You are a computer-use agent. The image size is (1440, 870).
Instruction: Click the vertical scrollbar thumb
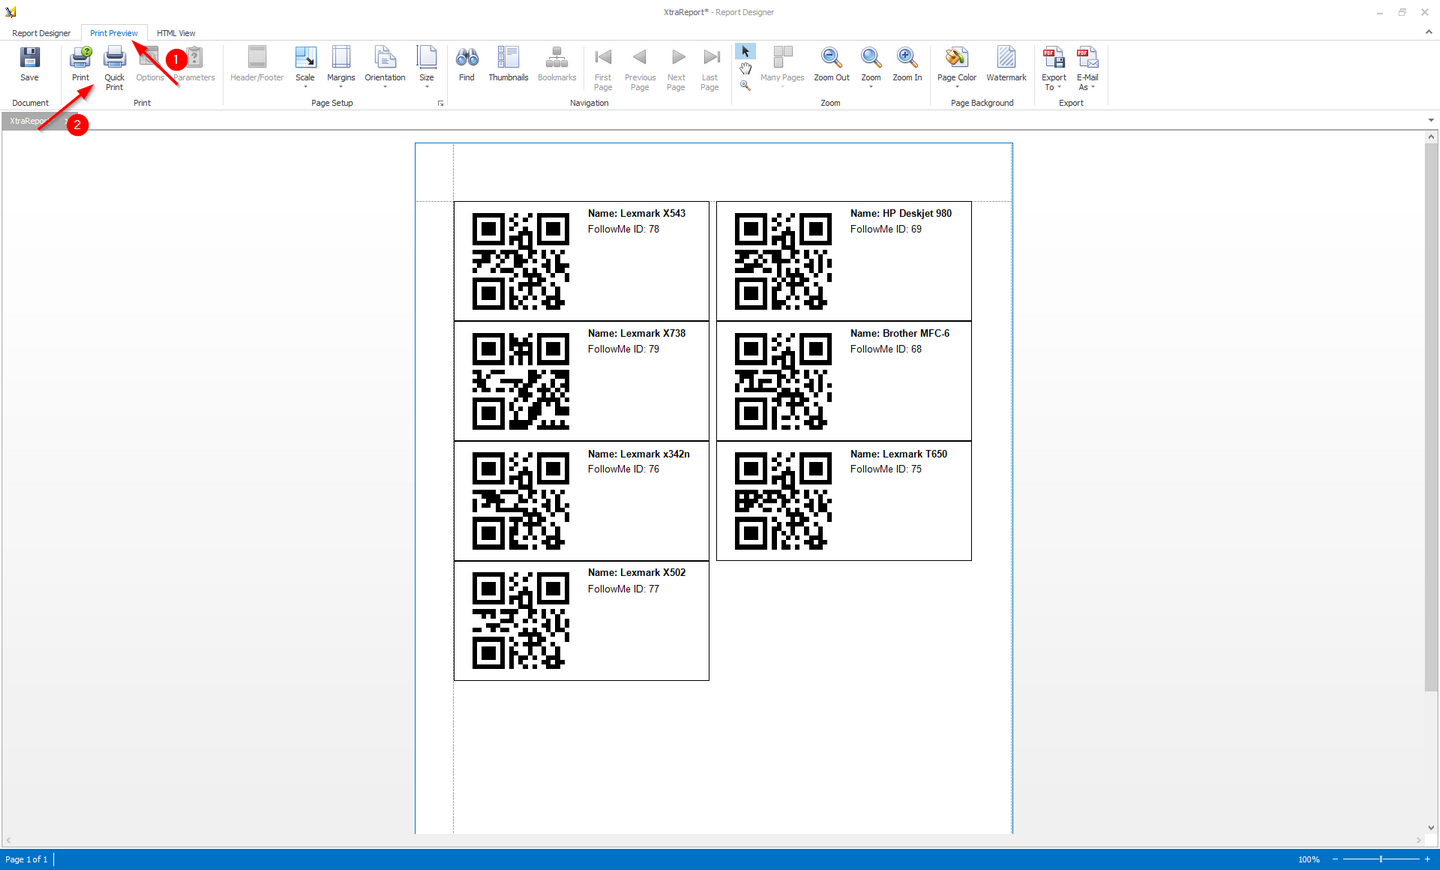click(1431, 416)
